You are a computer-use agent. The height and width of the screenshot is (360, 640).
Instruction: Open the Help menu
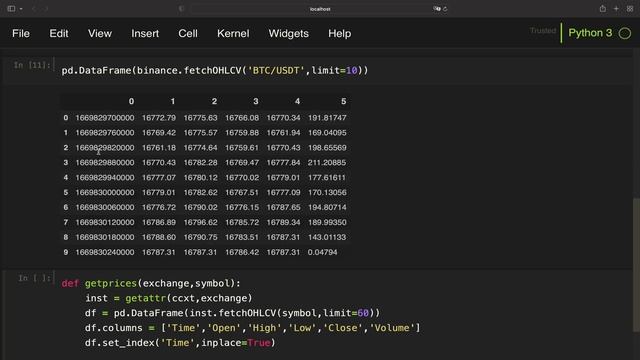(x=340, y=33)
